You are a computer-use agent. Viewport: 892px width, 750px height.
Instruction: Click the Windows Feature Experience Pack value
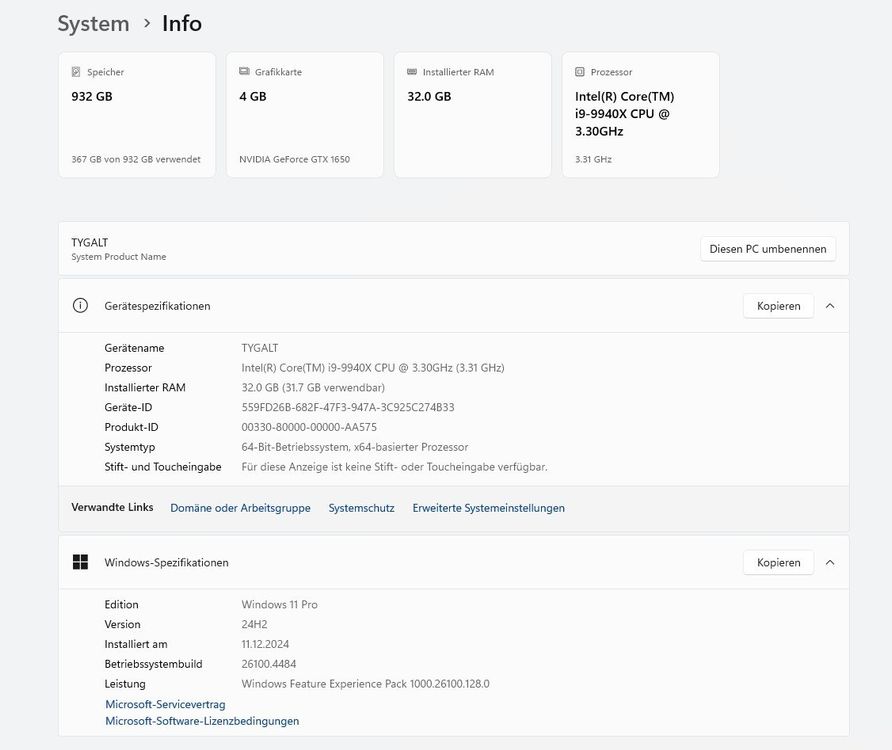(365, 683)
